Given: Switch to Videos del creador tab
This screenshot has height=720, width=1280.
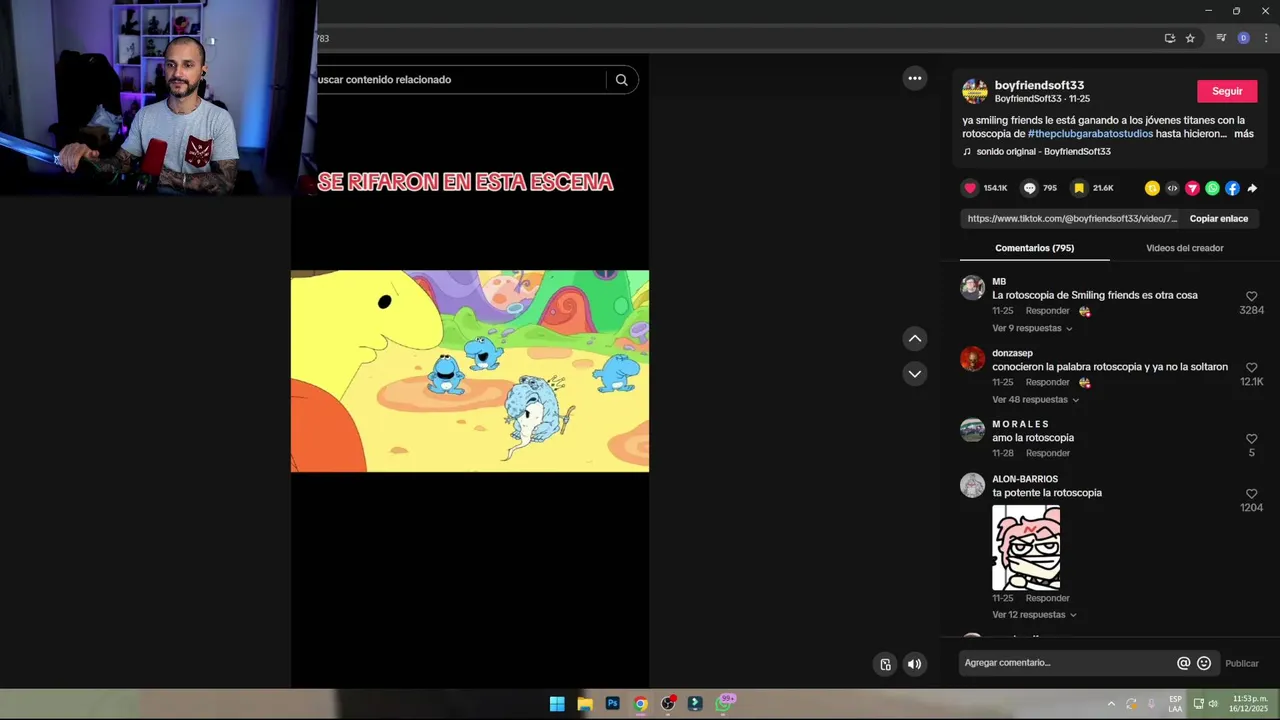Looking at the screenshot, I should coord(1184,248).
